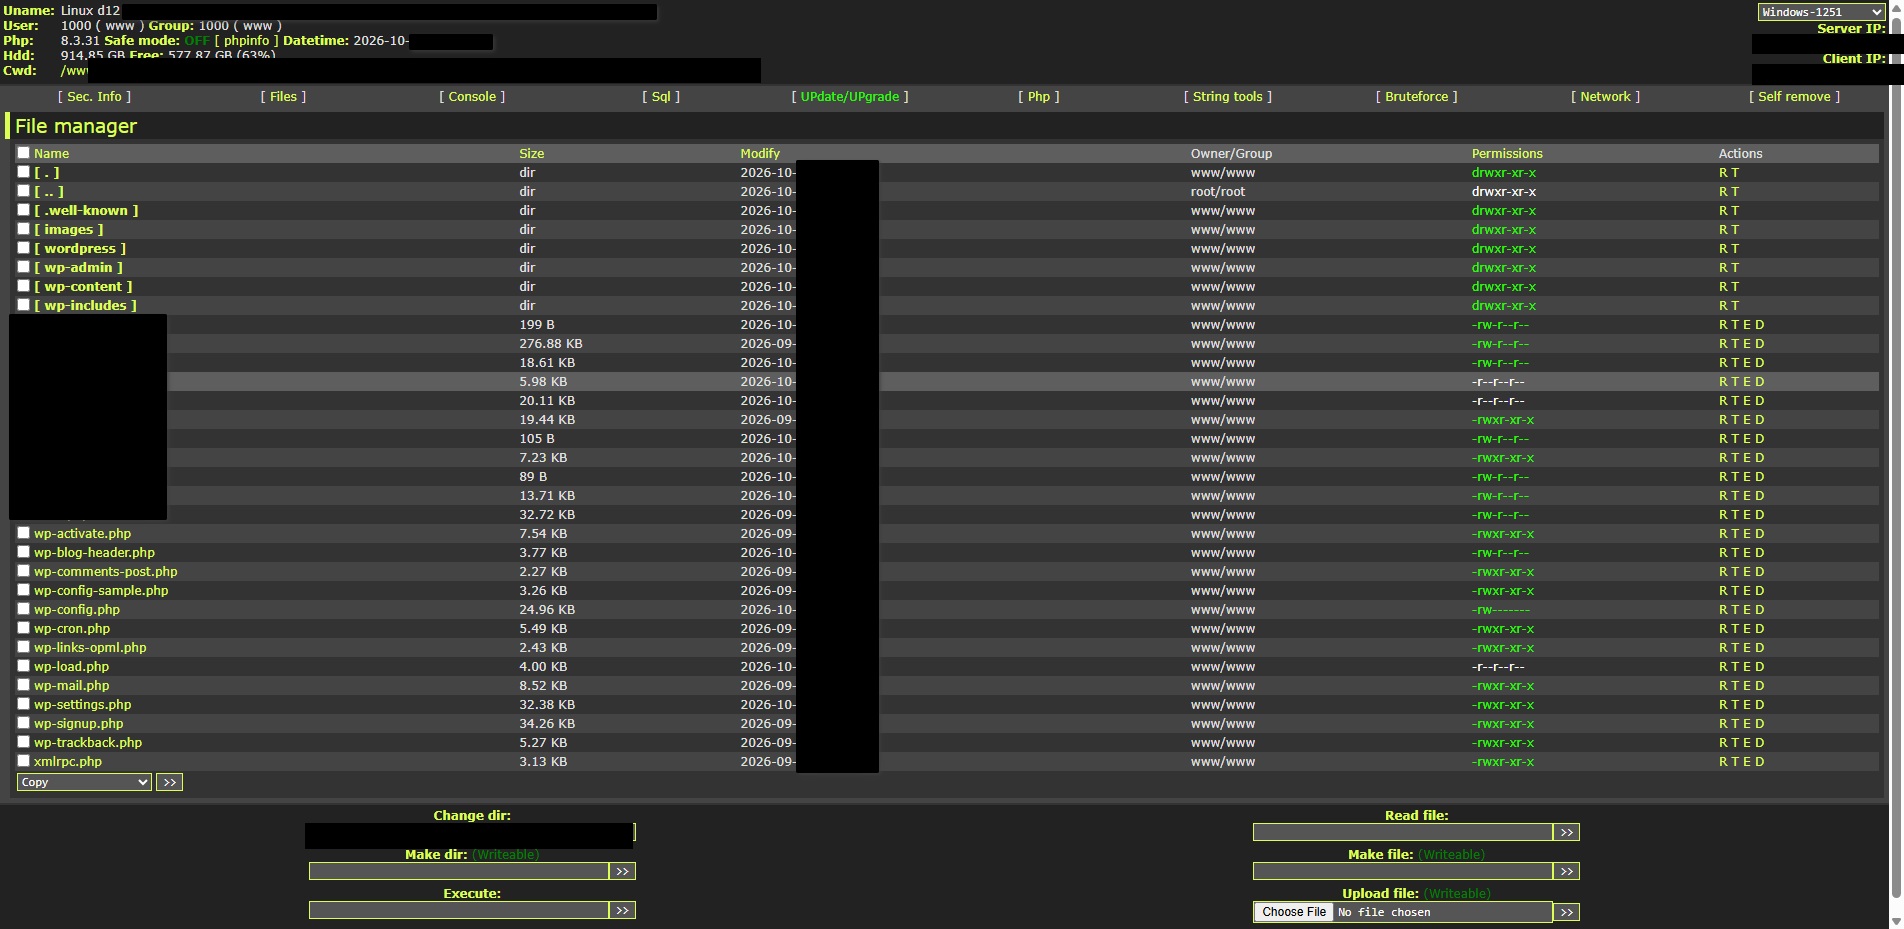Viewport: 1904px width, 929px height.
Task: Submit Execute with its >> button
Action: [x=623, y=910]
